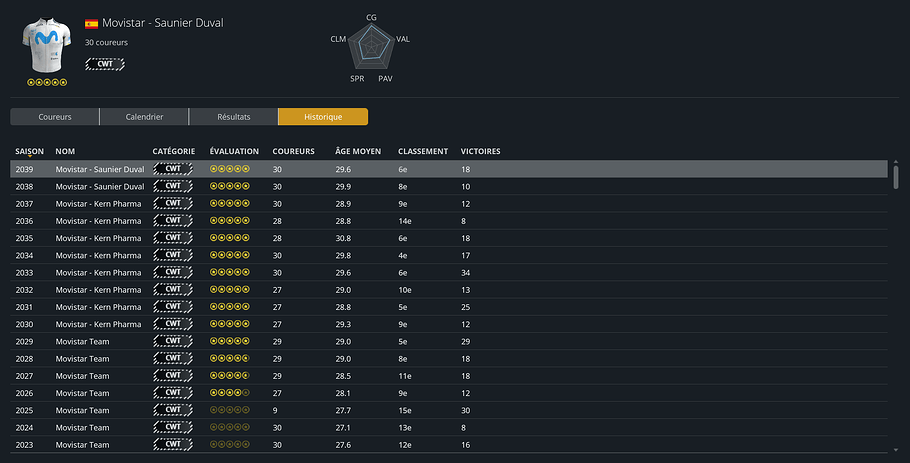Click four-star rating in 2026 row
This screenshot has height=463, width=910.
(230, 393)
